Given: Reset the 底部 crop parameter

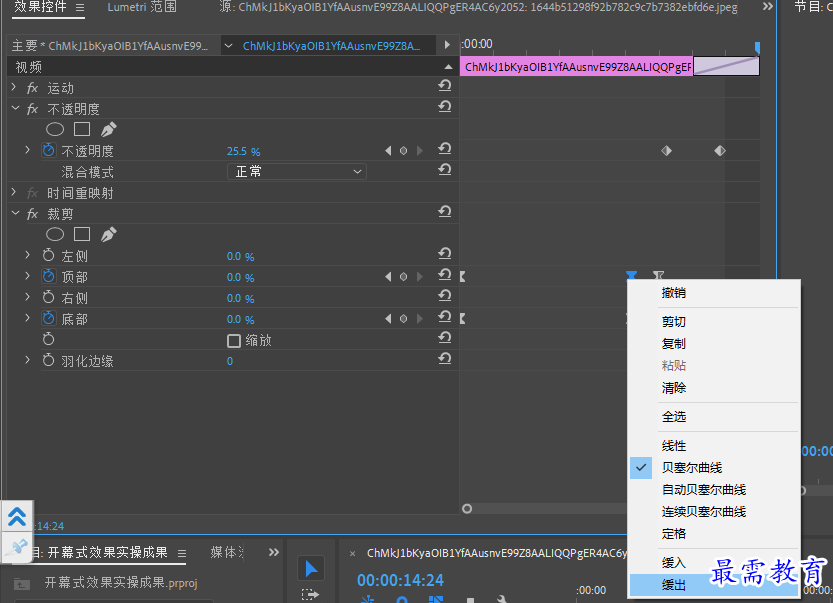Looking at the screenshot, I should 445,317.
